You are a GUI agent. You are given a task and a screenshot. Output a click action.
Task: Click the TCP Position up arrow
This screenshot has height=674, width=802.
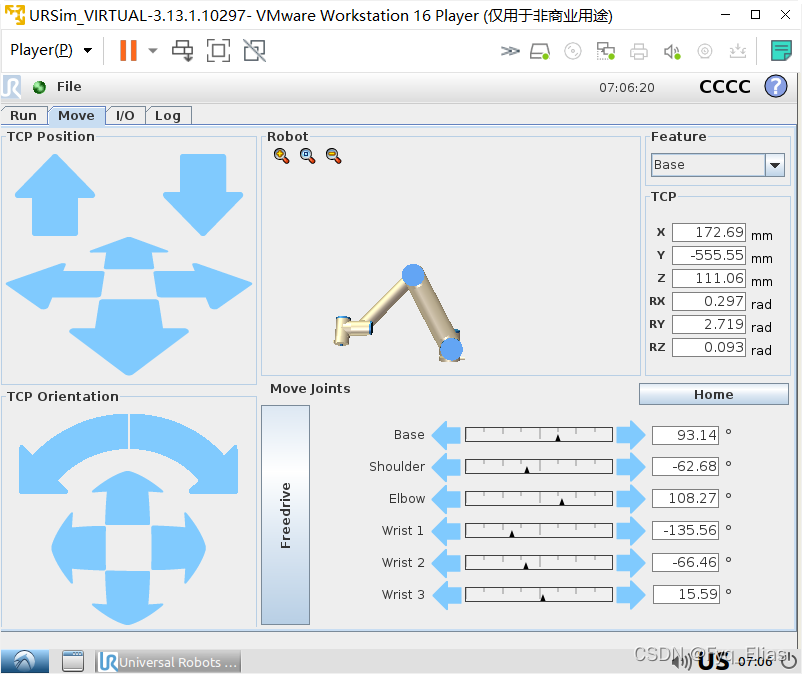(55, 195)
